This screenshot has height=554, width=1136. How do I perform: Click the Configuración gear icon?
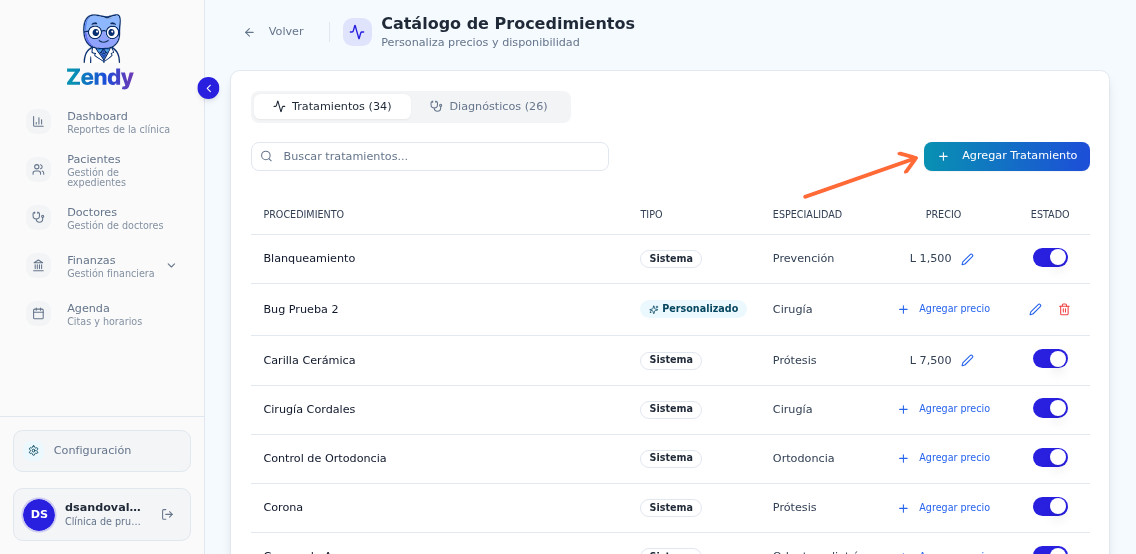33,450
